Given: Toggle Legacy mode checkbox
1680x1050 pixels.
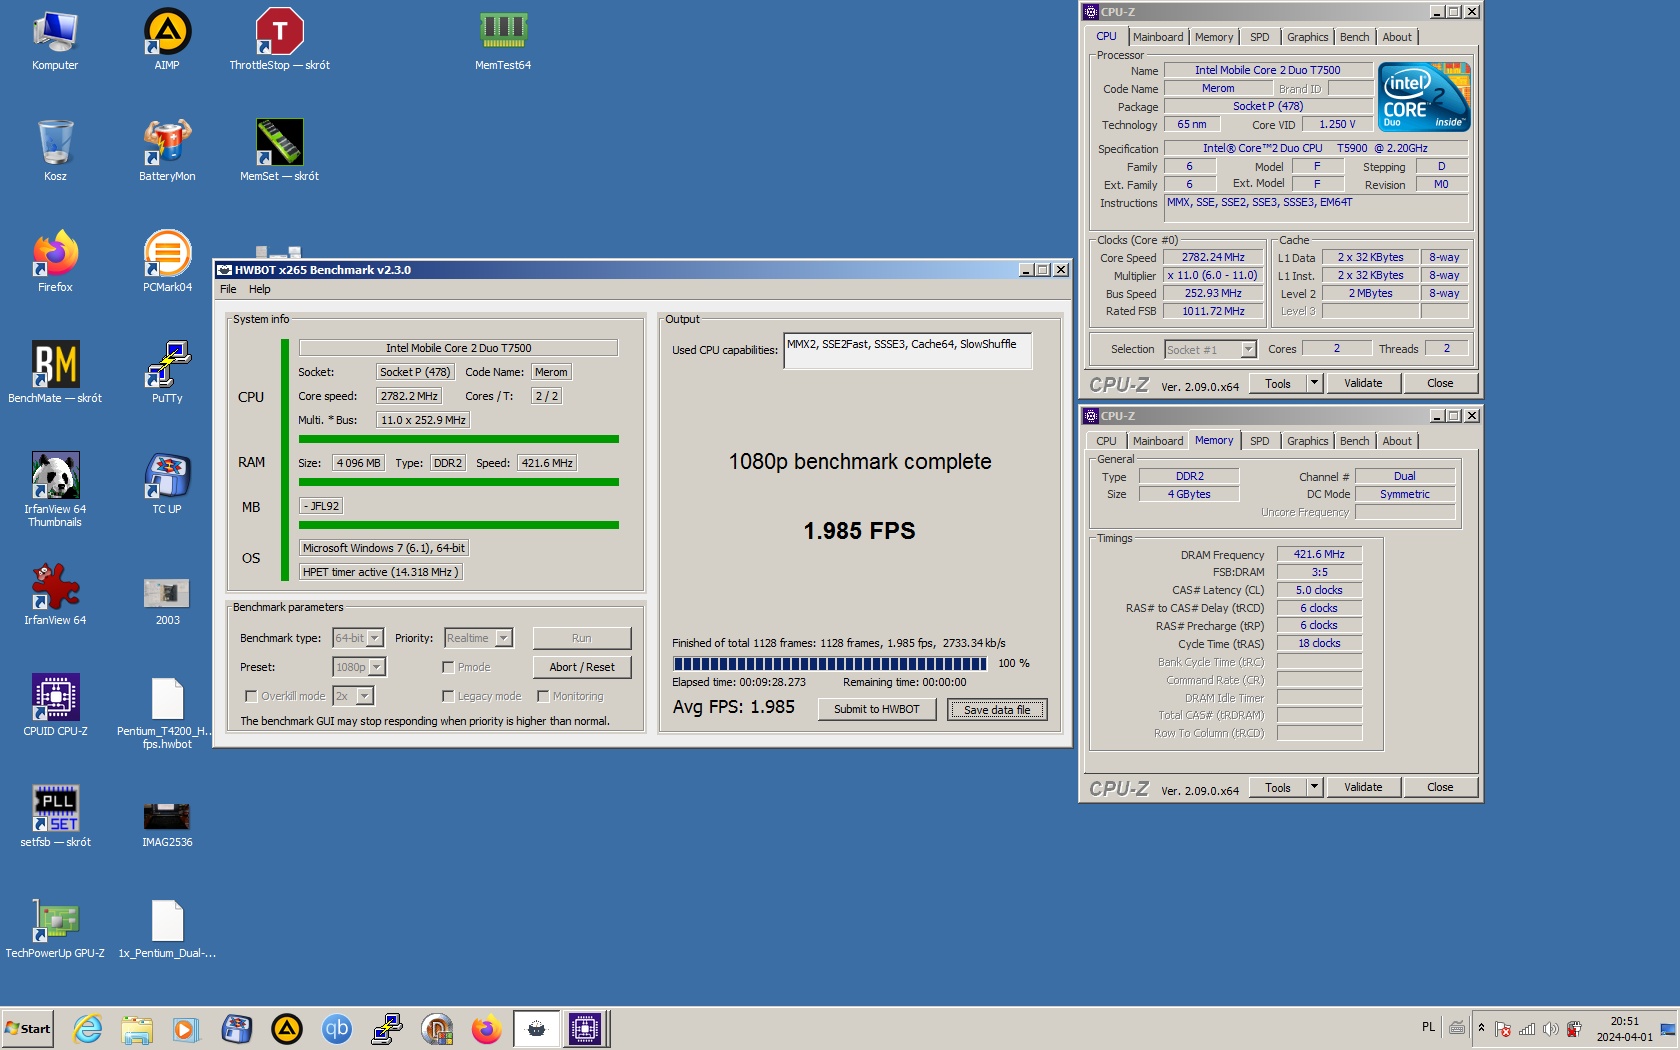Looking at the screenshot, I should pos(448,696).
